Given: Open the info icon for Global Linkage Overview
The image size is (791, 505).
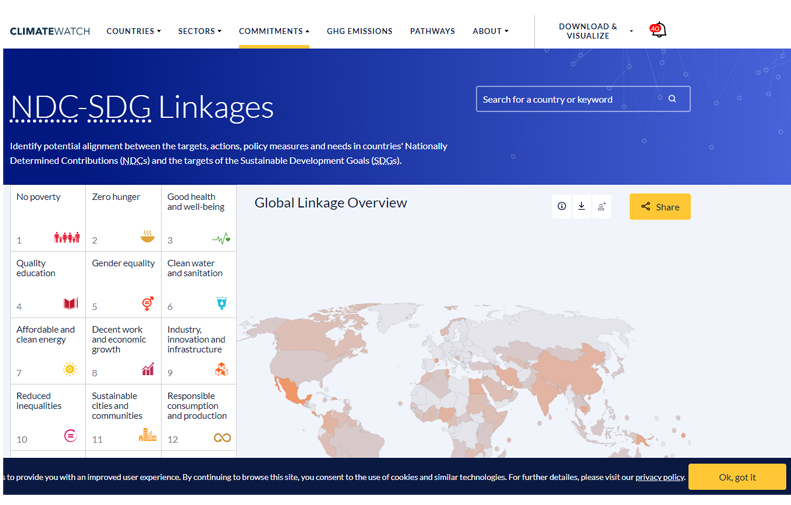Looking at the screenshot, I should pos(561,206).
